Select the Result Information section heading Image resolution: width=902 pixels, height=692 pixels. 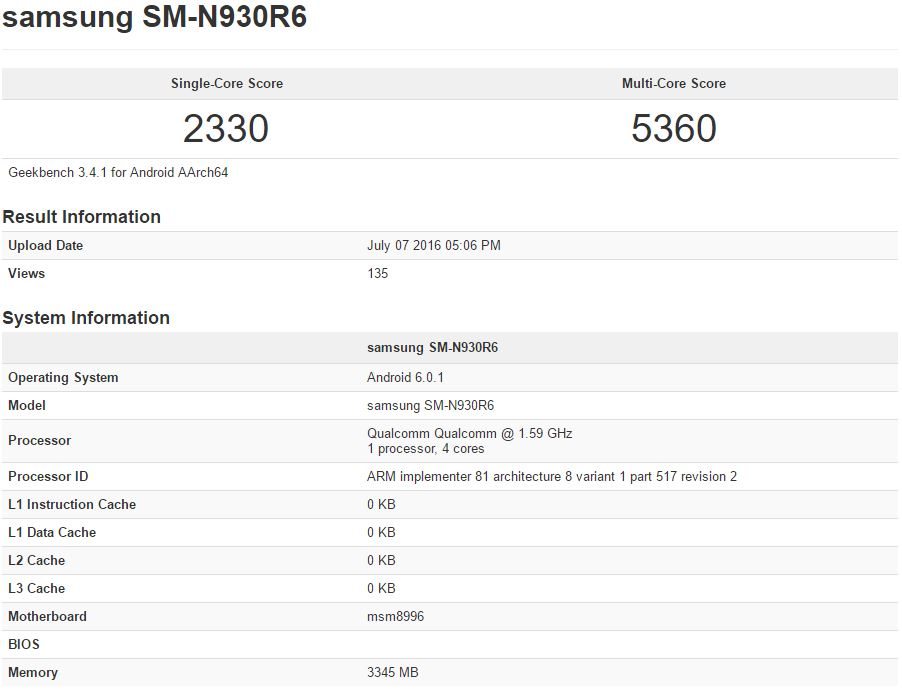[x=81, y=217]
